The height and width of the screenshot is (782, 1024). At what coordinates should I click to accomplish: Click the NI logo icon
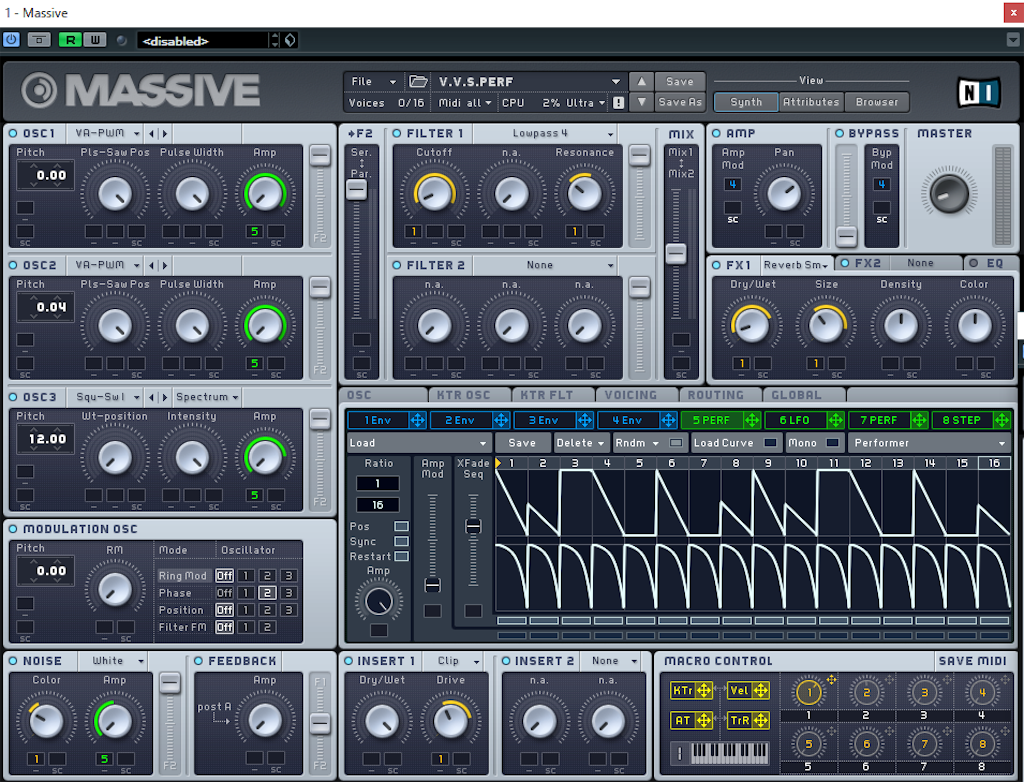click(x=978, y=92)
